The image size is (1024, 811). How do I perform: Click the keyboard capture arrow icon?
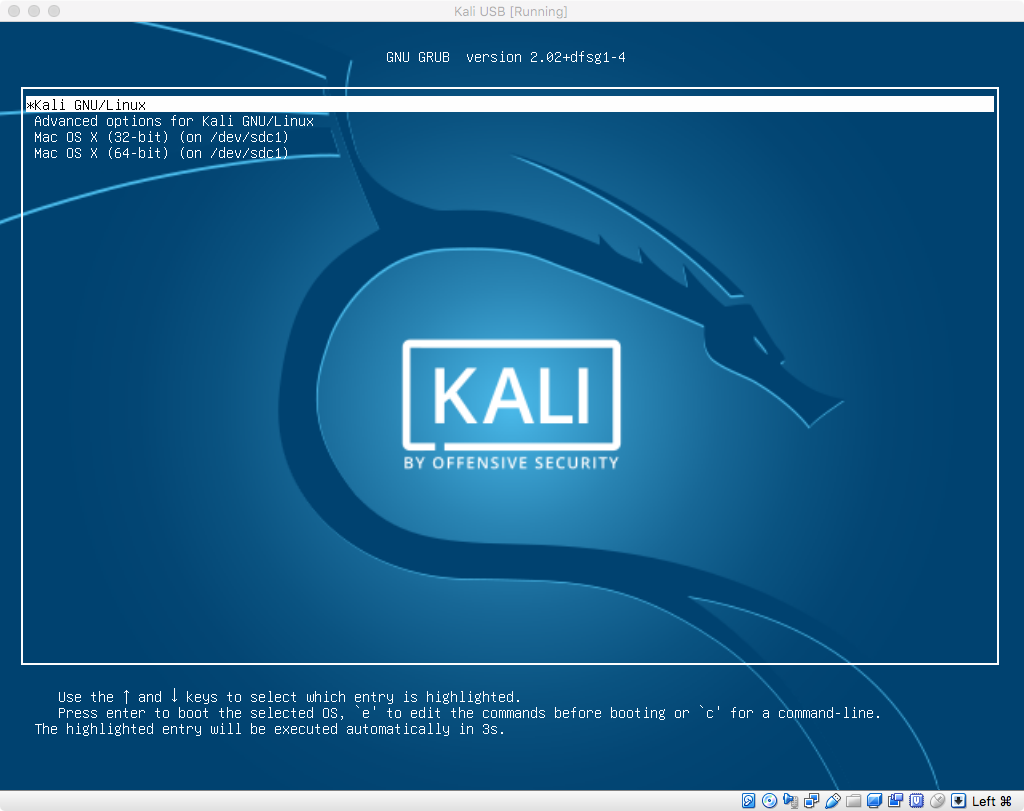coord(958,801)
